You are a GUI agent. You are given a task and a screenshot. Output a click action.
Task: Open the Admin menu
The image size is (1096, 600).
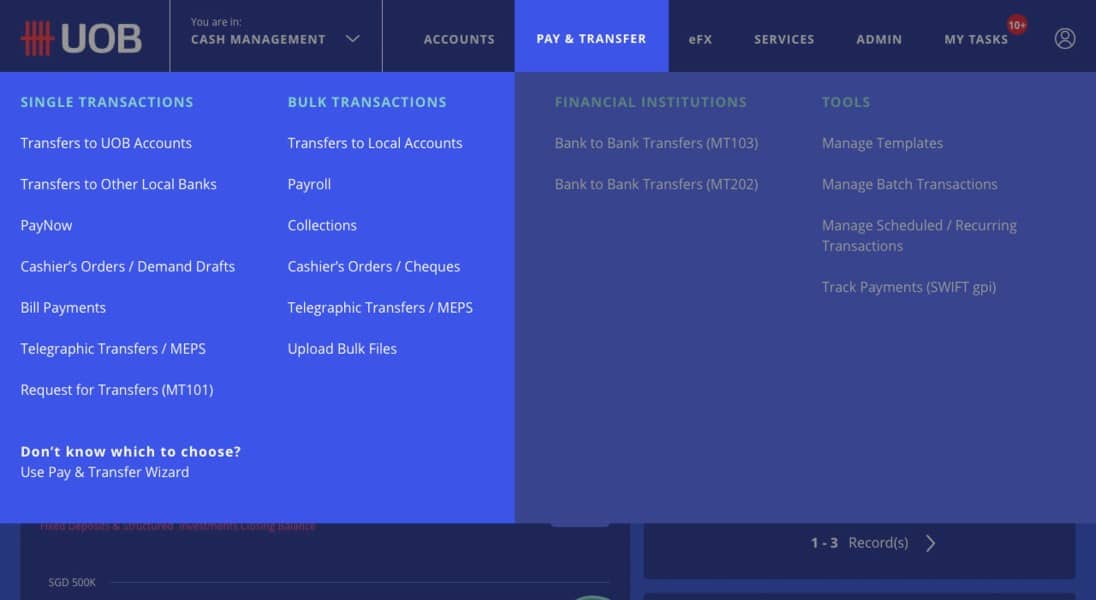[879, 39]
